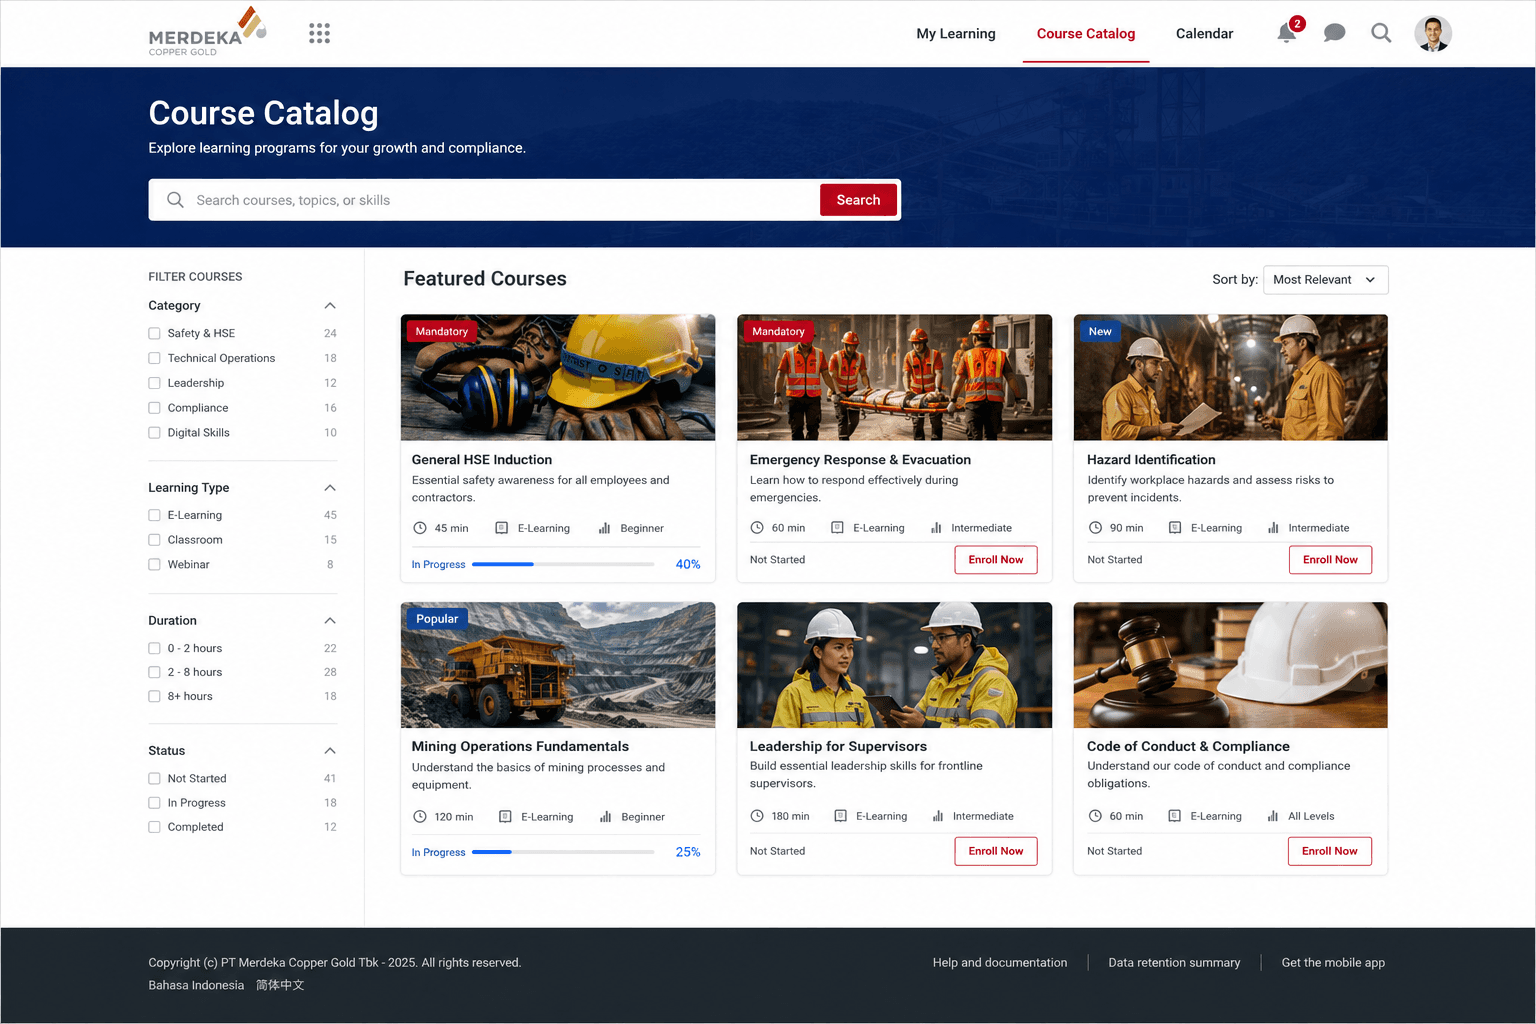The width and height of the screenshot is (1536, 1024).
Task: Check the Safety & HSE category filter
Action: (x=154, y=333)
